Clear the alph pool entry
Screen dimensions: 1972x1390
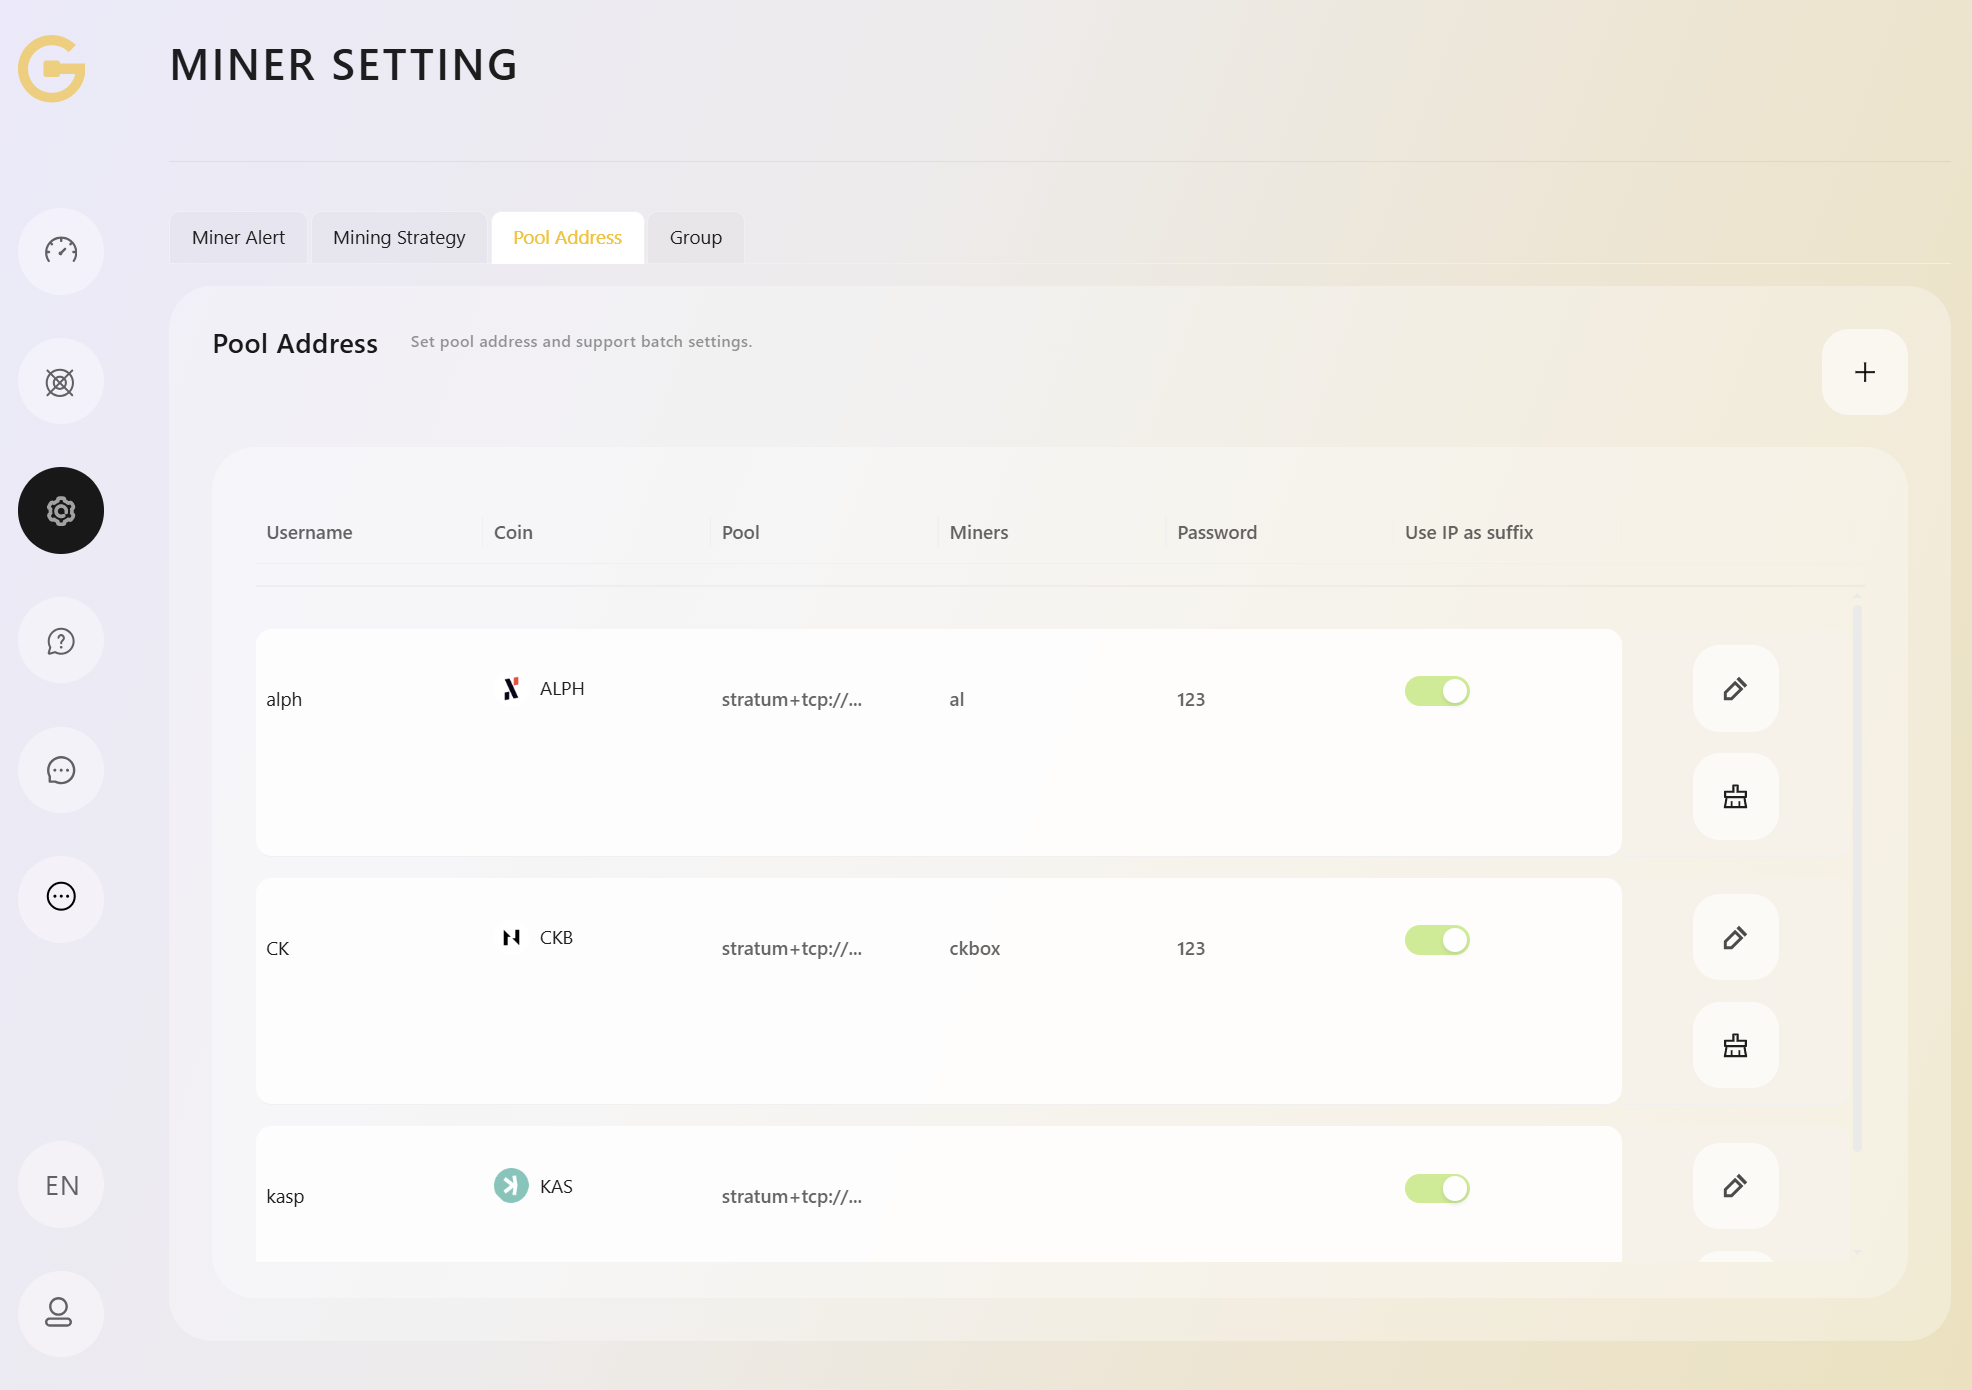point(1735,797)
